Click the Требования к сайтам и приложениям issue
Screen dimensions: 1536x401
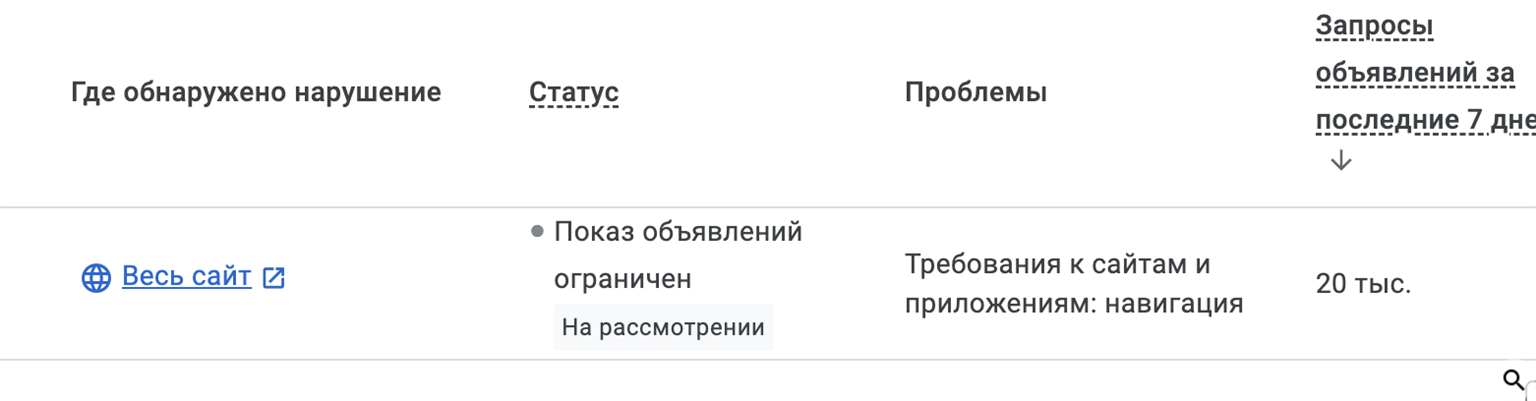coord(1074,284)
